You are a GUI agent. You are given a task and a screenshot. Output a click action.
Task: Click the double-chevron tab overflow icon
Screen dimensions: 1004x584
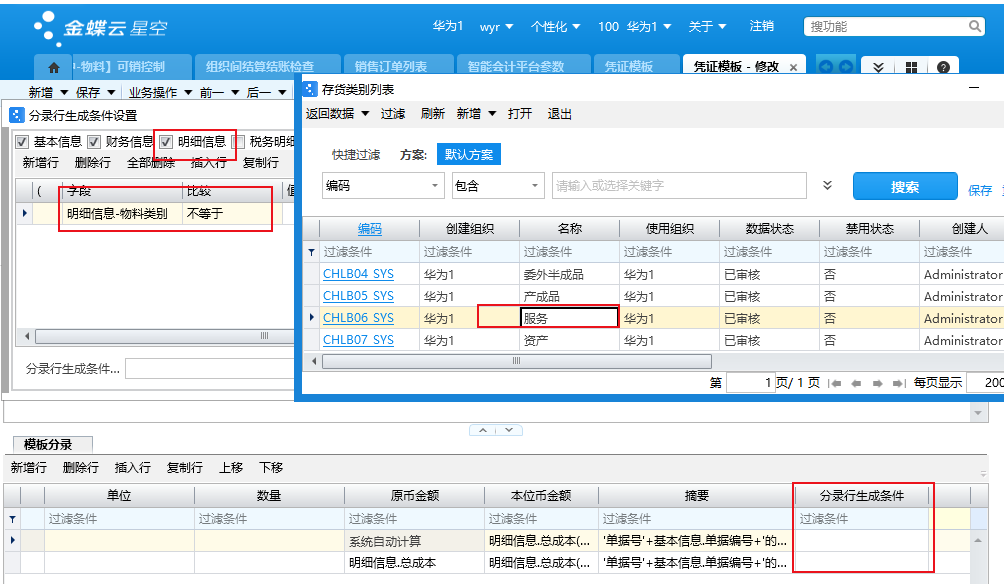878,67
